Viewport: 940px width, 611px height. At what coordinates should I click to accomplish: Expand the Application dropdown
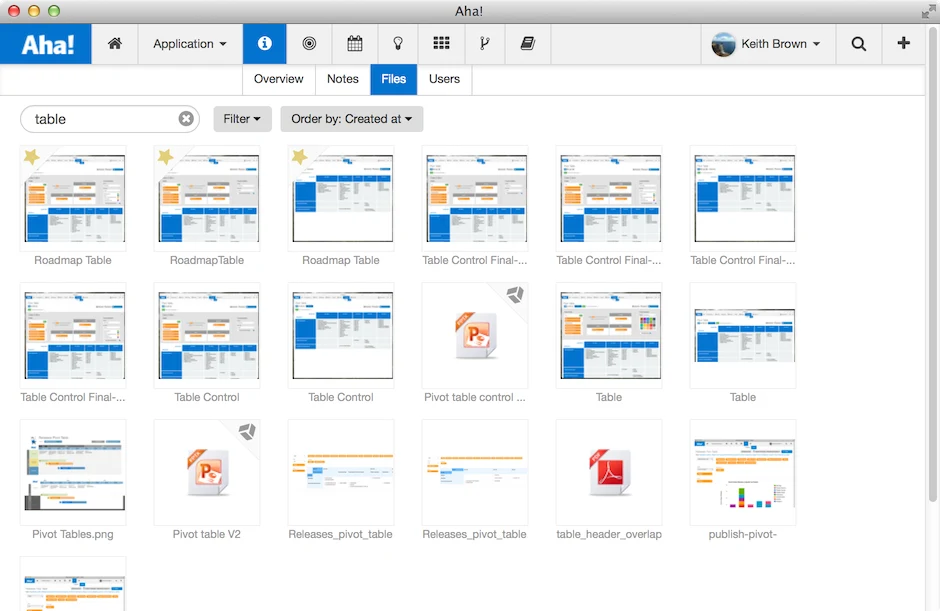click(x=189, y=44)
